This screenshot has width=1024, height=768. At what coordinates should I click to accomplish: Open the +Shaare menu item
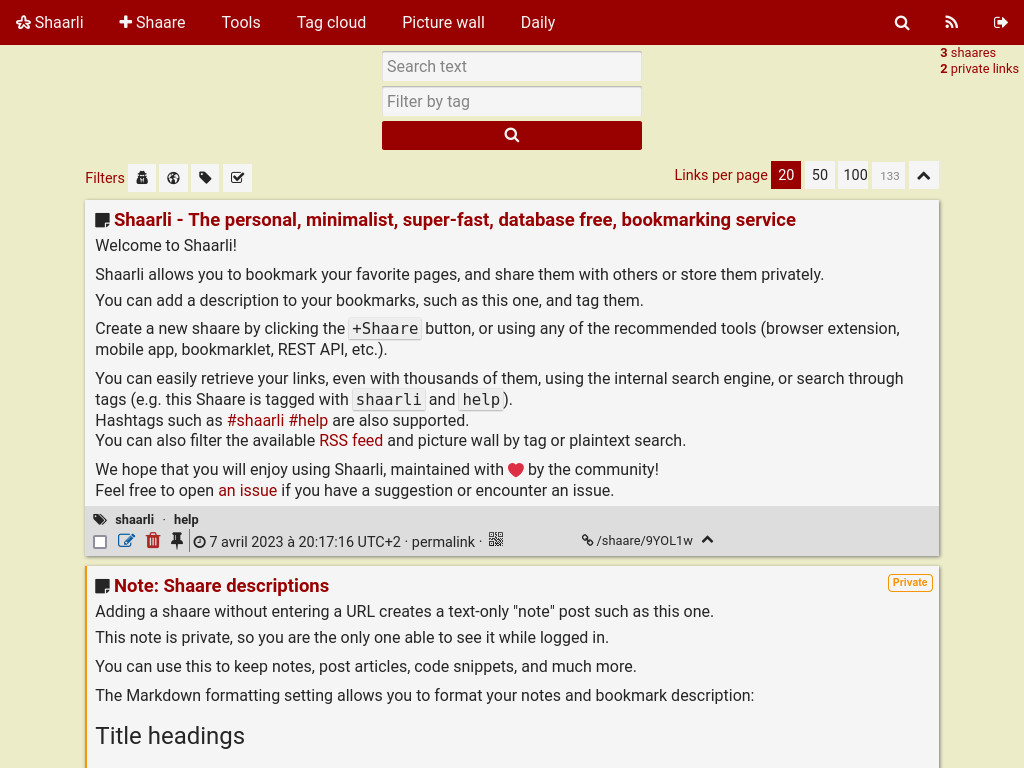pos(152,23)
